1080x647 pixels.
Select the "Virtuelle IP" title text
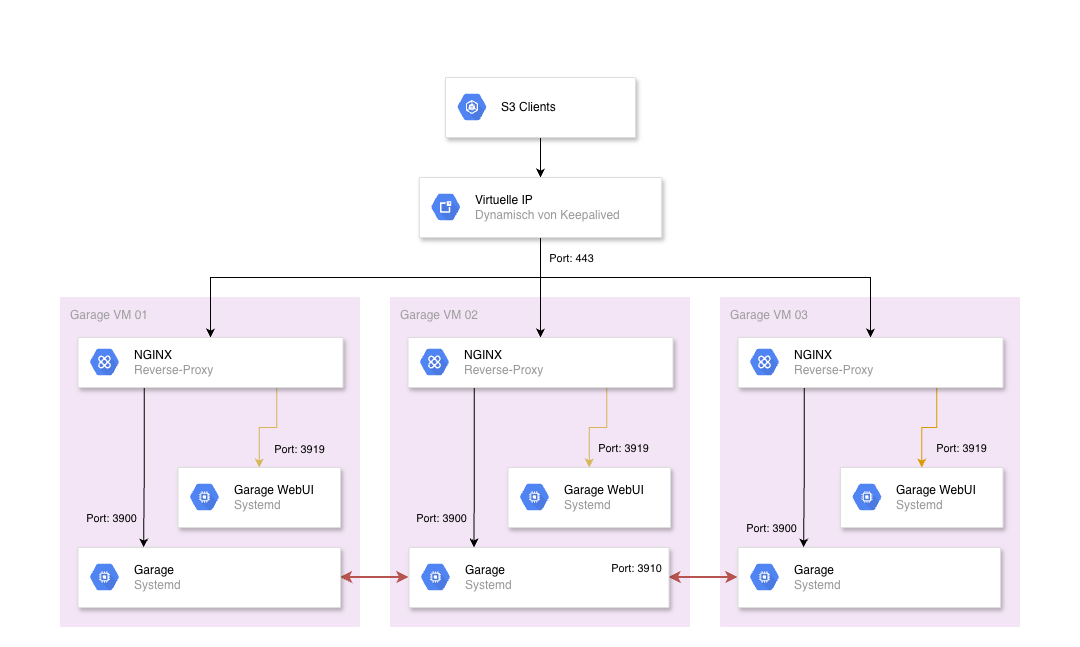pos(503,200)
